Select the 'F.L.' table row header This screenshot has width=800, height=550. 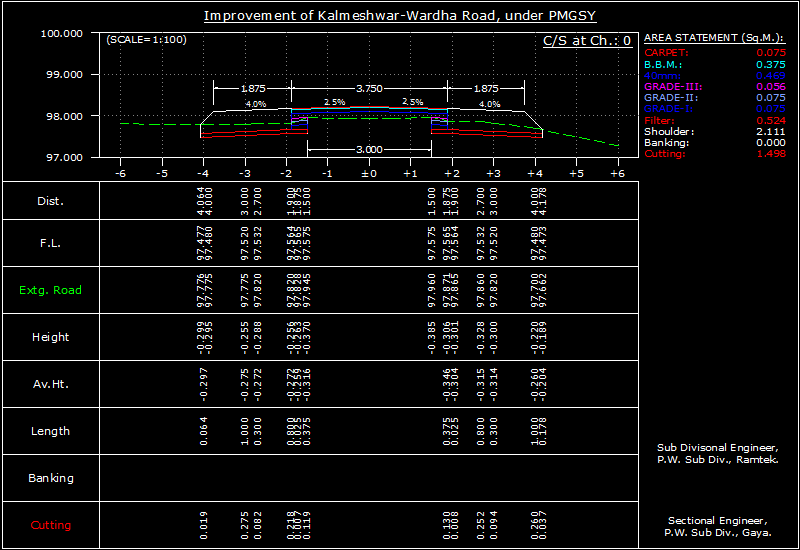(x=51, y=243)
